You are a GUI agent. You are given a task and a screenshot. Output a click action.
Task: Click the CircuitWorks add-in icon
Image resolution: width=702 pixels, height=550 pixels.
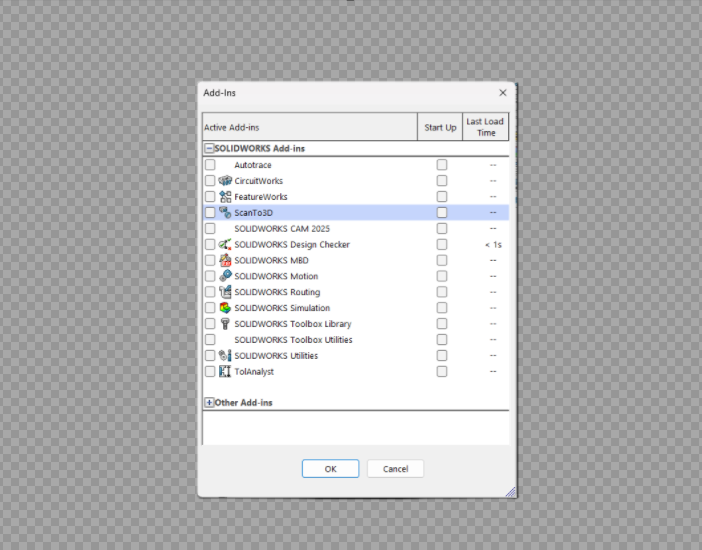pyautogui.click(x=225, y=180)
